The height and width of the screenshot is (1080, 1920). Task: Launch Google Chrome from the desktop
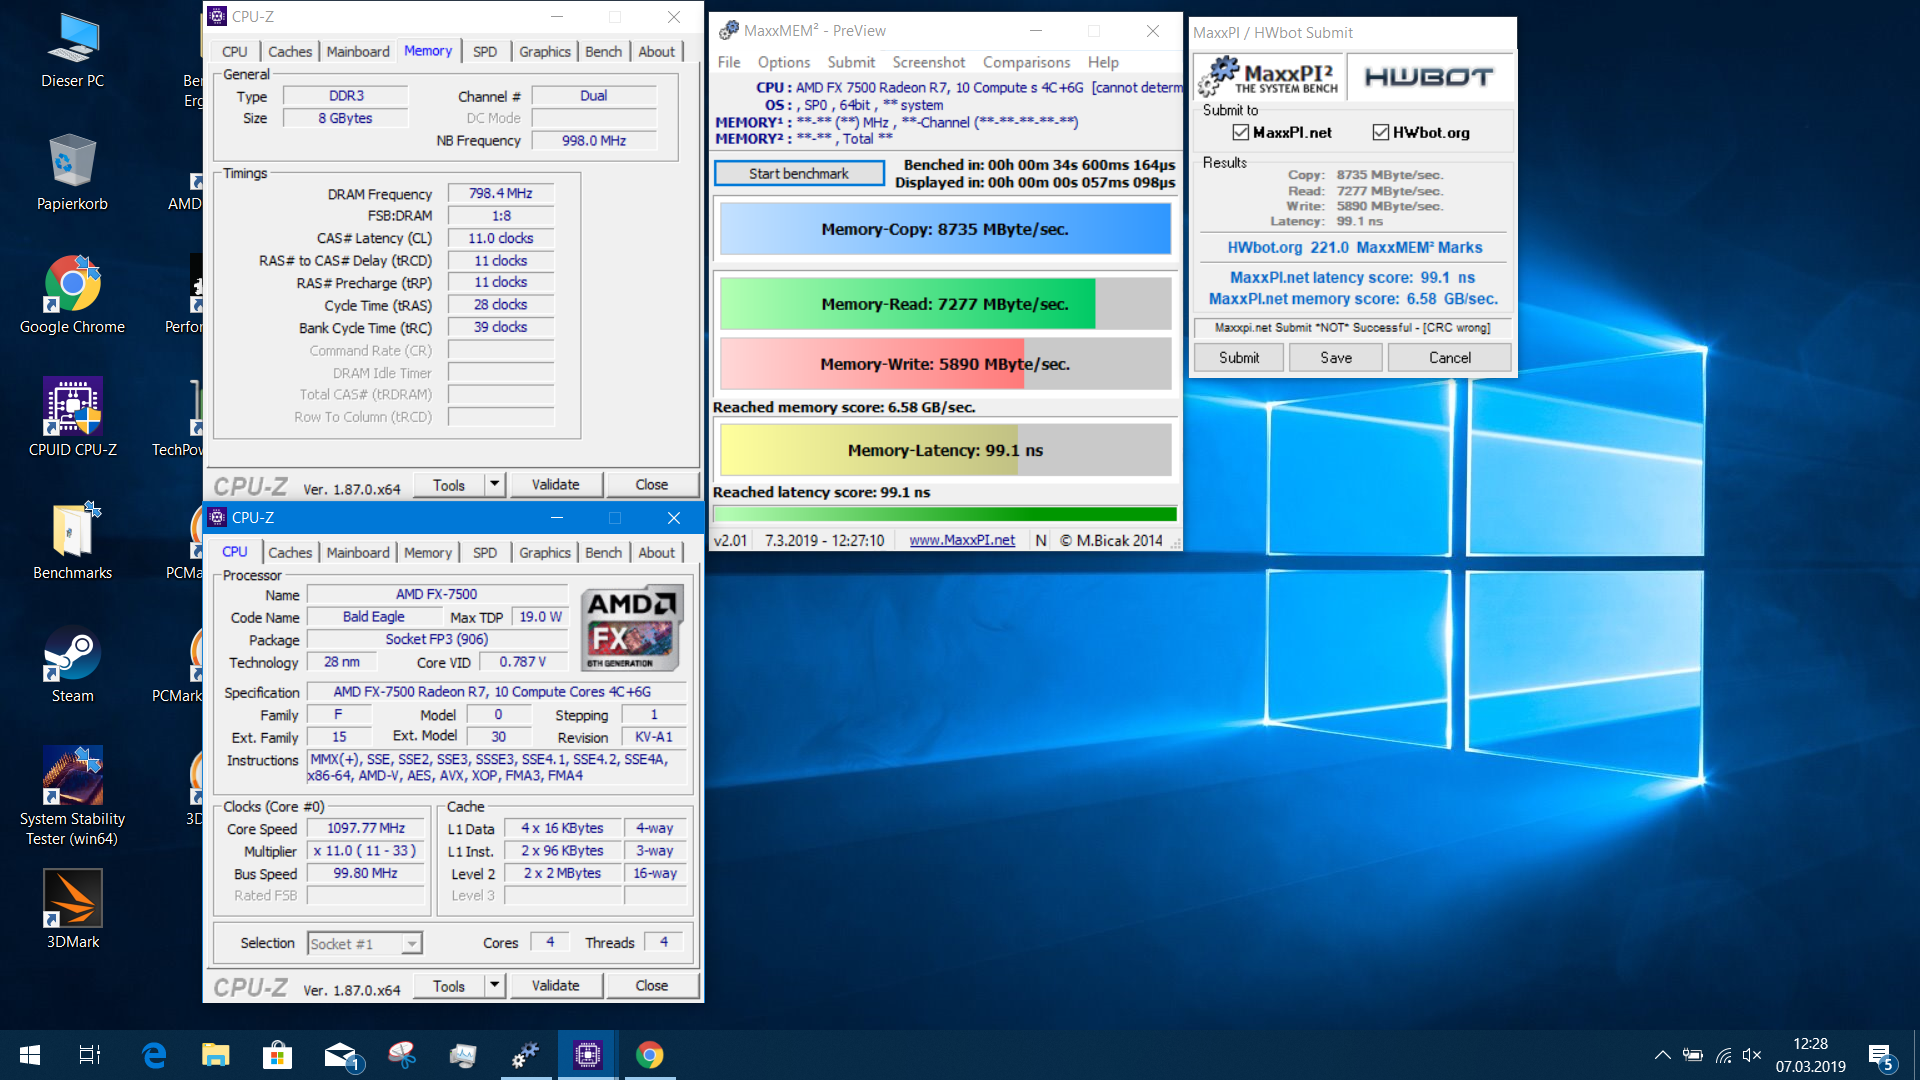click(x=72, y=295)
